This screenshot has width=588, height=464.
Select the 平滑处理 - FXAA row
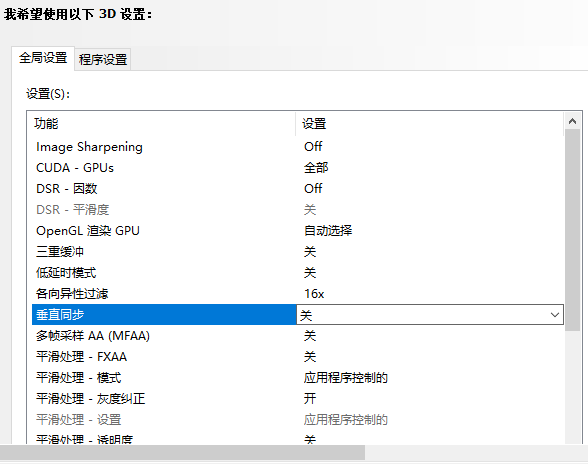298,357
